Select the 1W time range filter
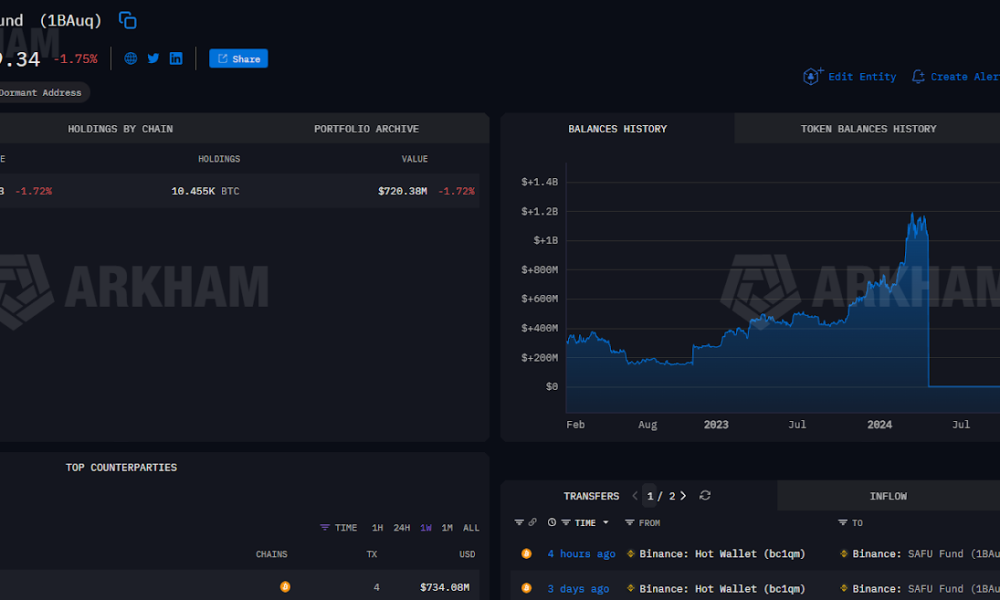The image size is (1000, 600). tap(424, 527)
